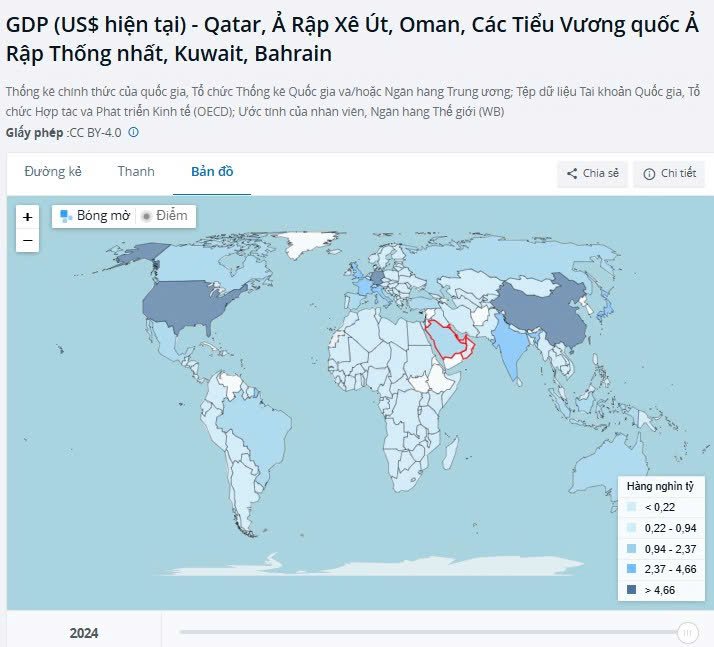The width and height of the screenshot is (714, 647).
Task: Open the Đường kẻ line chart tab
Action: coord(53,172)
